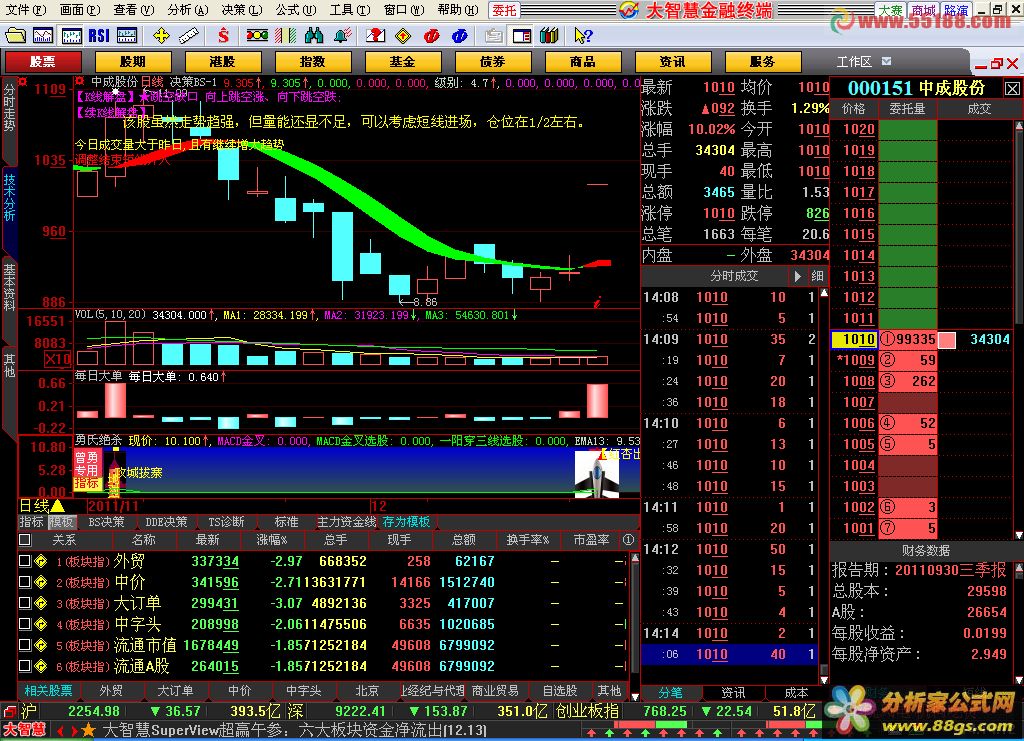Tick the checkbox for row 大订单
Image resolution: width=1024 pixels, height=741 pixels.
[x=24, y=603]
